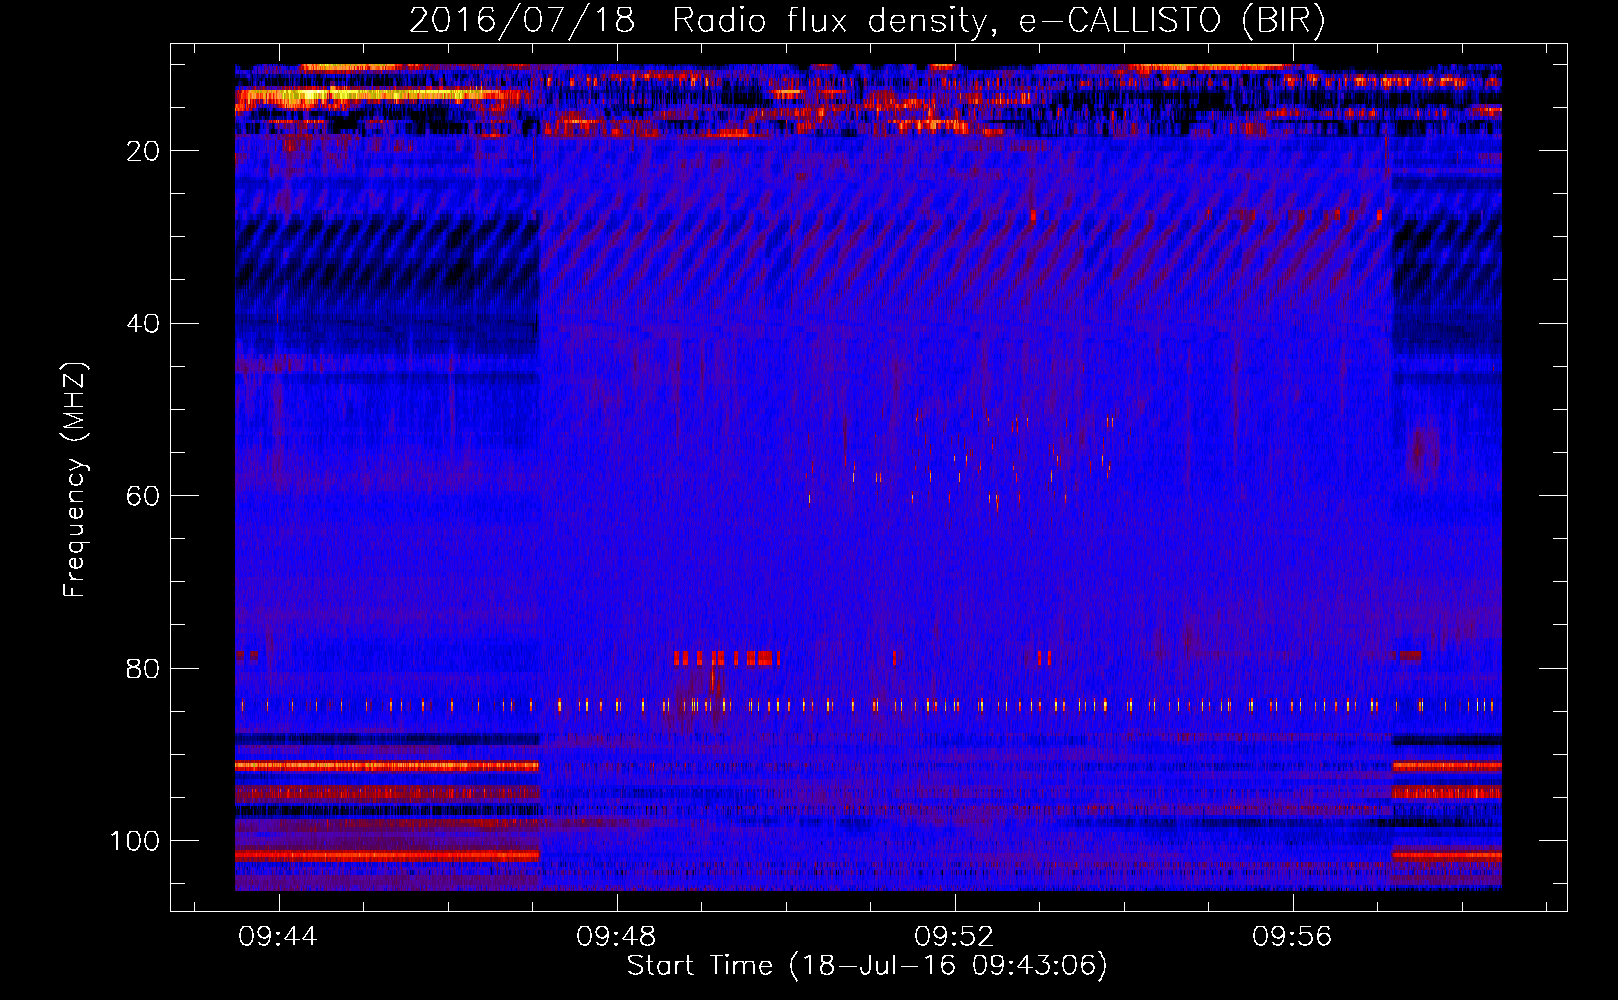Click the 80 MHz frequency tick label
Image resolution: width=1618 pixels, height=1000 pixels.
point(143,669)
